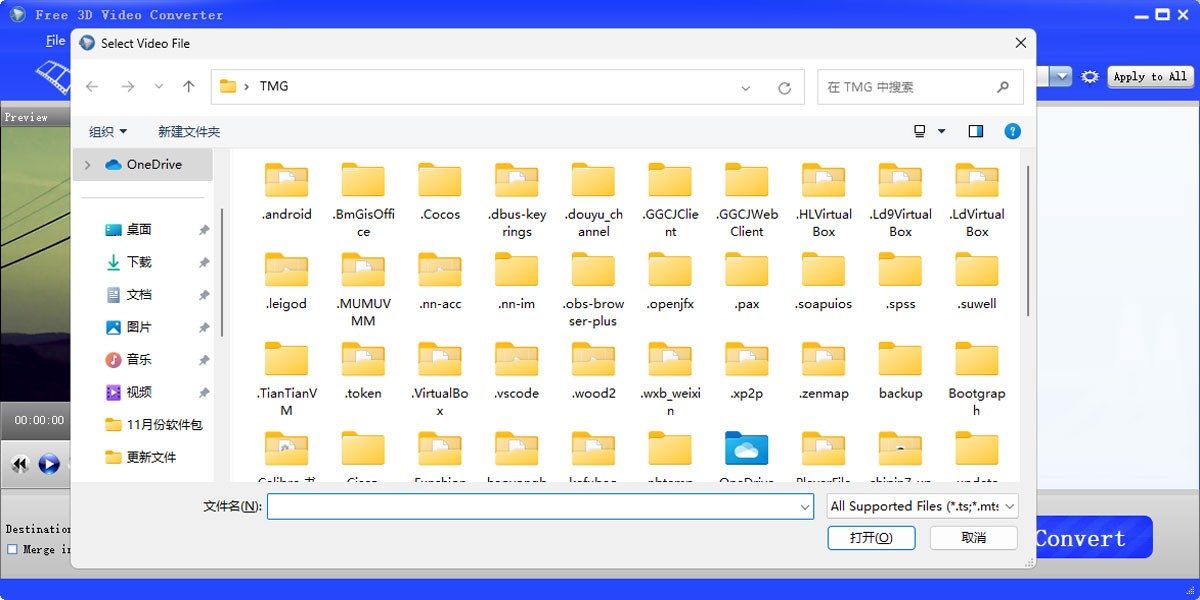
Task: Refresh the TMG folder view
Action: pos(784,86)
